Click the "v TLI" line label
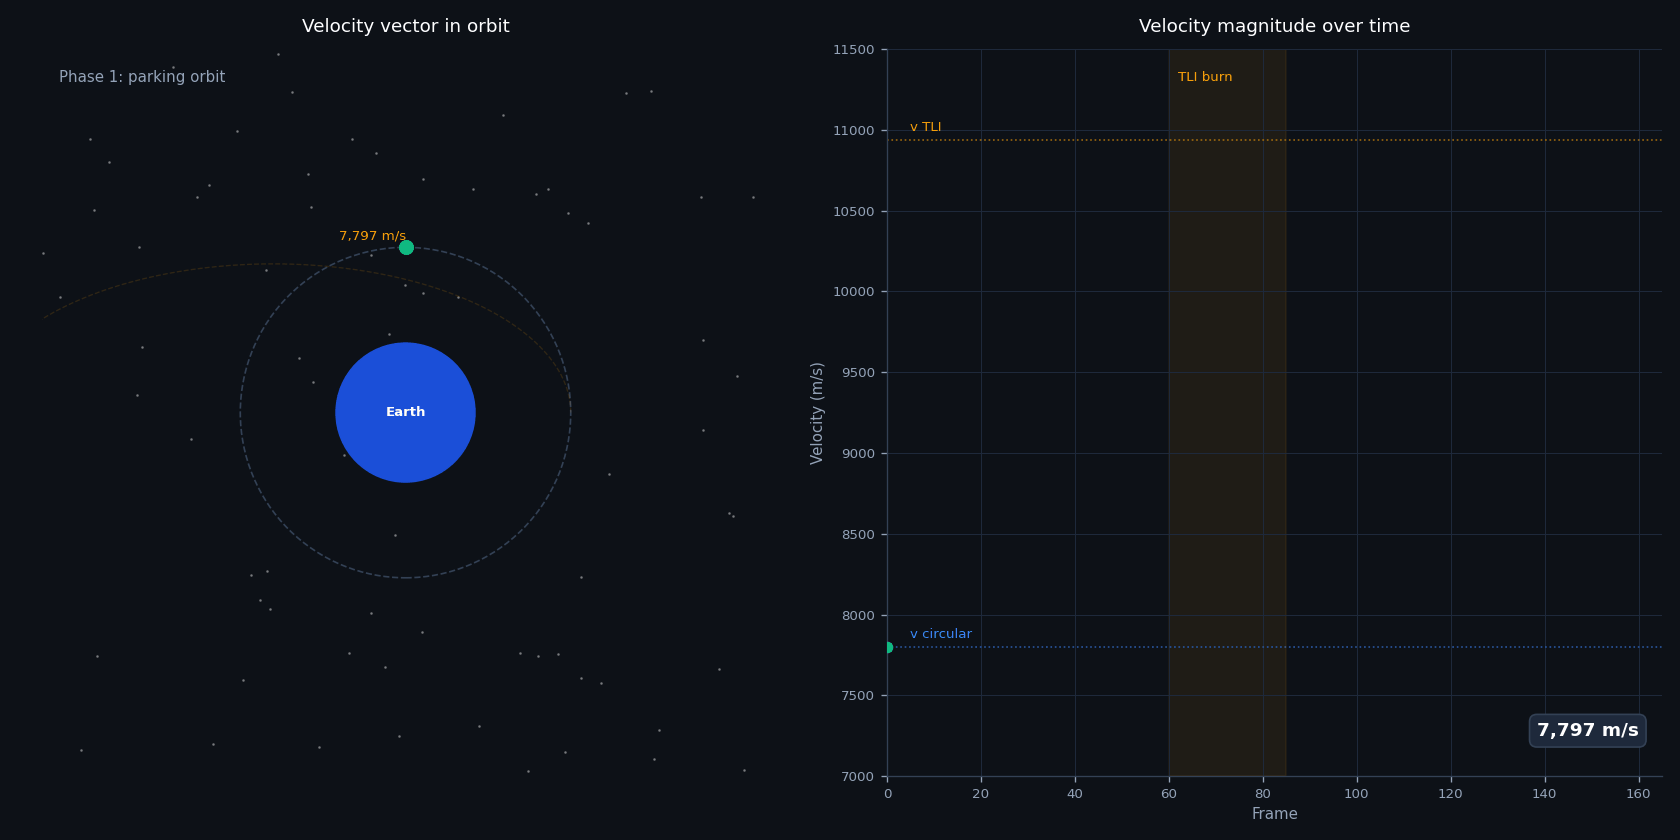Screen dimensions: 1680x840 (x=925, y=127)
